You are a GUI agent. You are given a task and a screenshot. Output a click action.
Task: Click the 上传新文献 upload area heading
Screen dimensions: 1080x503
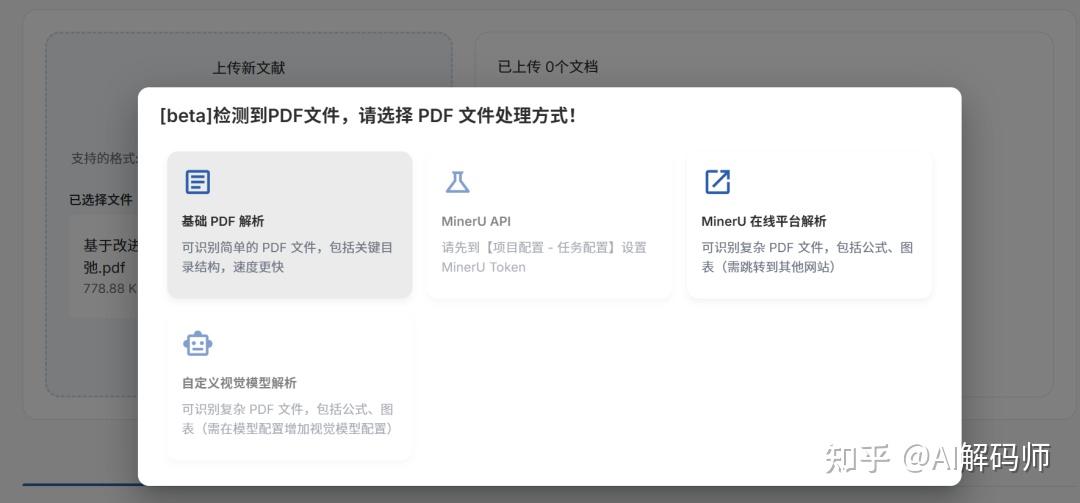(x=249, y=68)
